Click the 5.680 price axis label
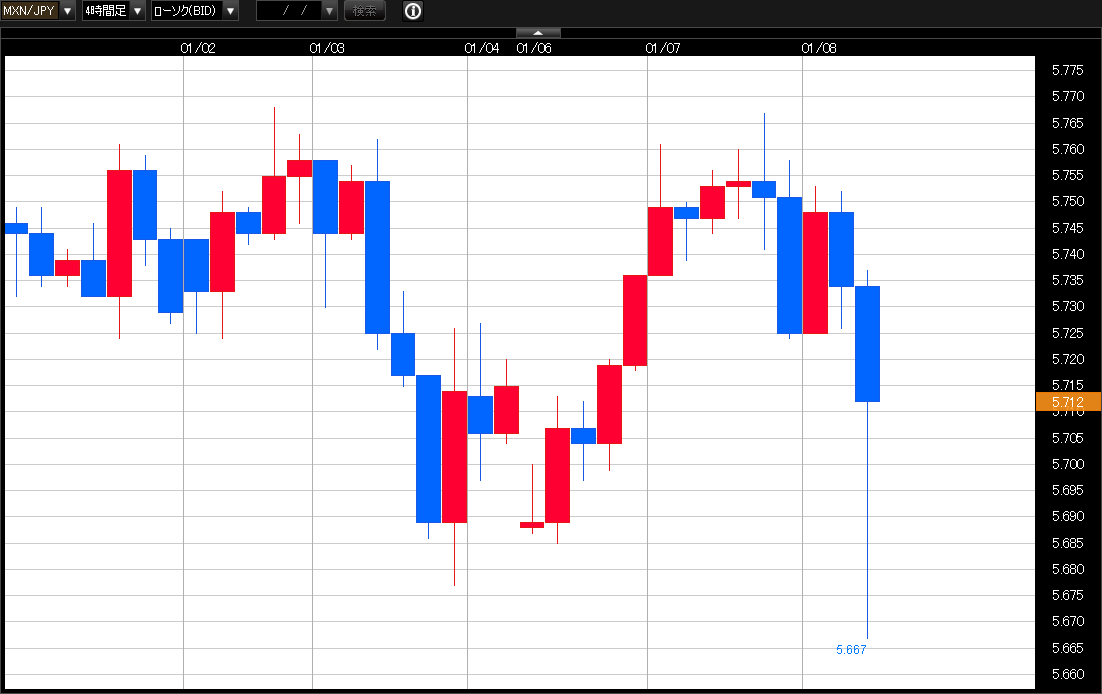 1068,569
